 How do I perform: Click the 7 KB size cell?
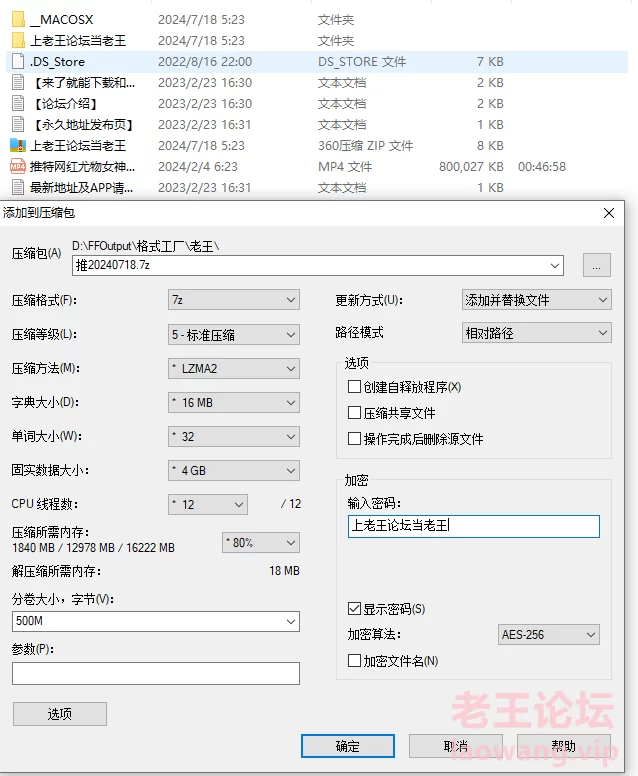[x=490, y=61]
